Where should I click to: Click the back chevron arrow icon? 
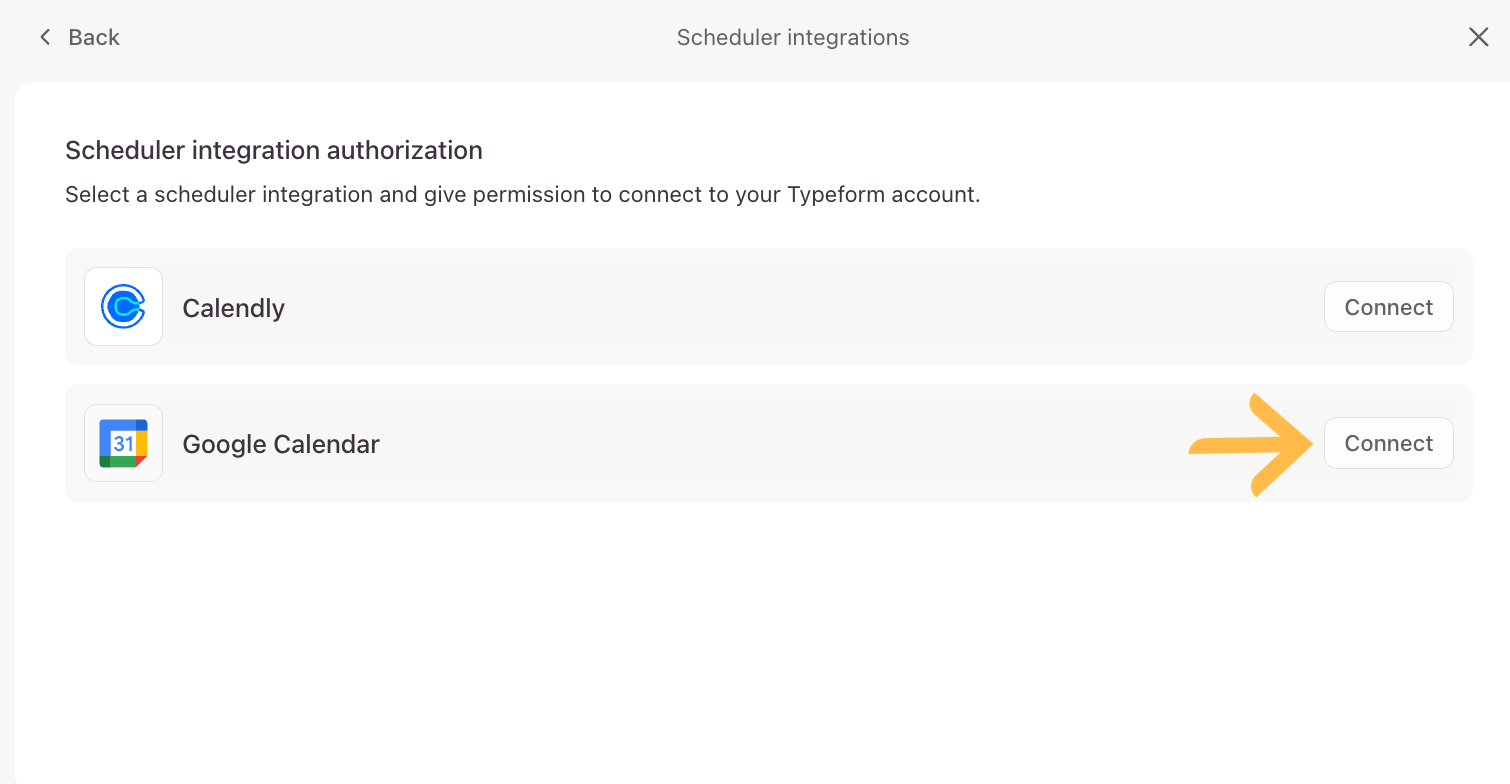point(44,38)
